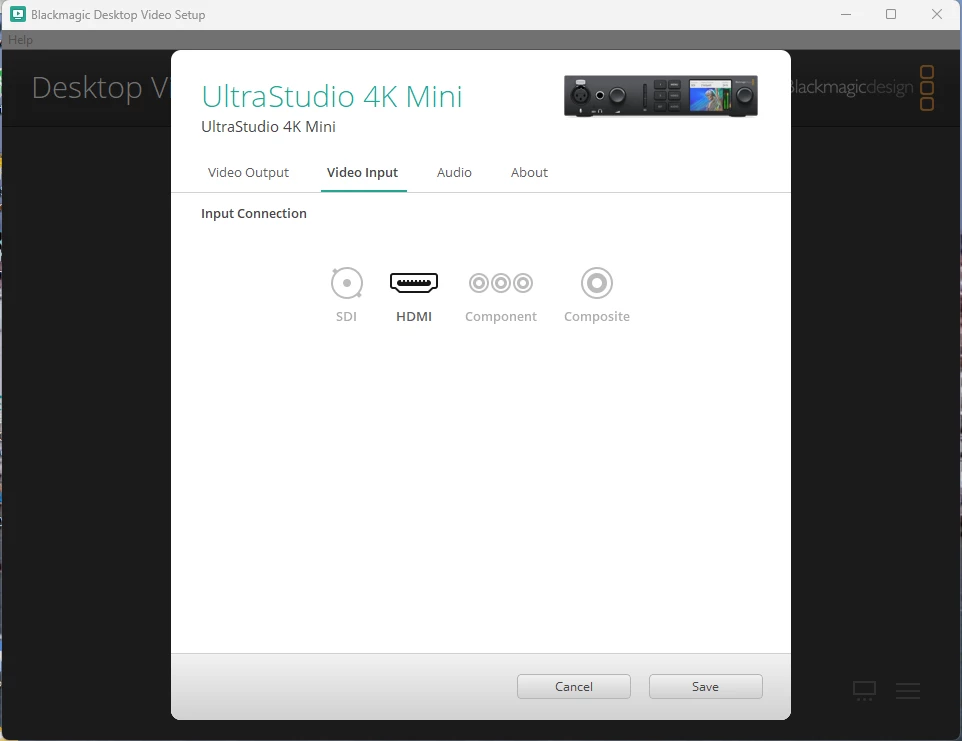Click the Blackmagicdesign logo
This screenshot has width=962, height=741.
[861, 88]
